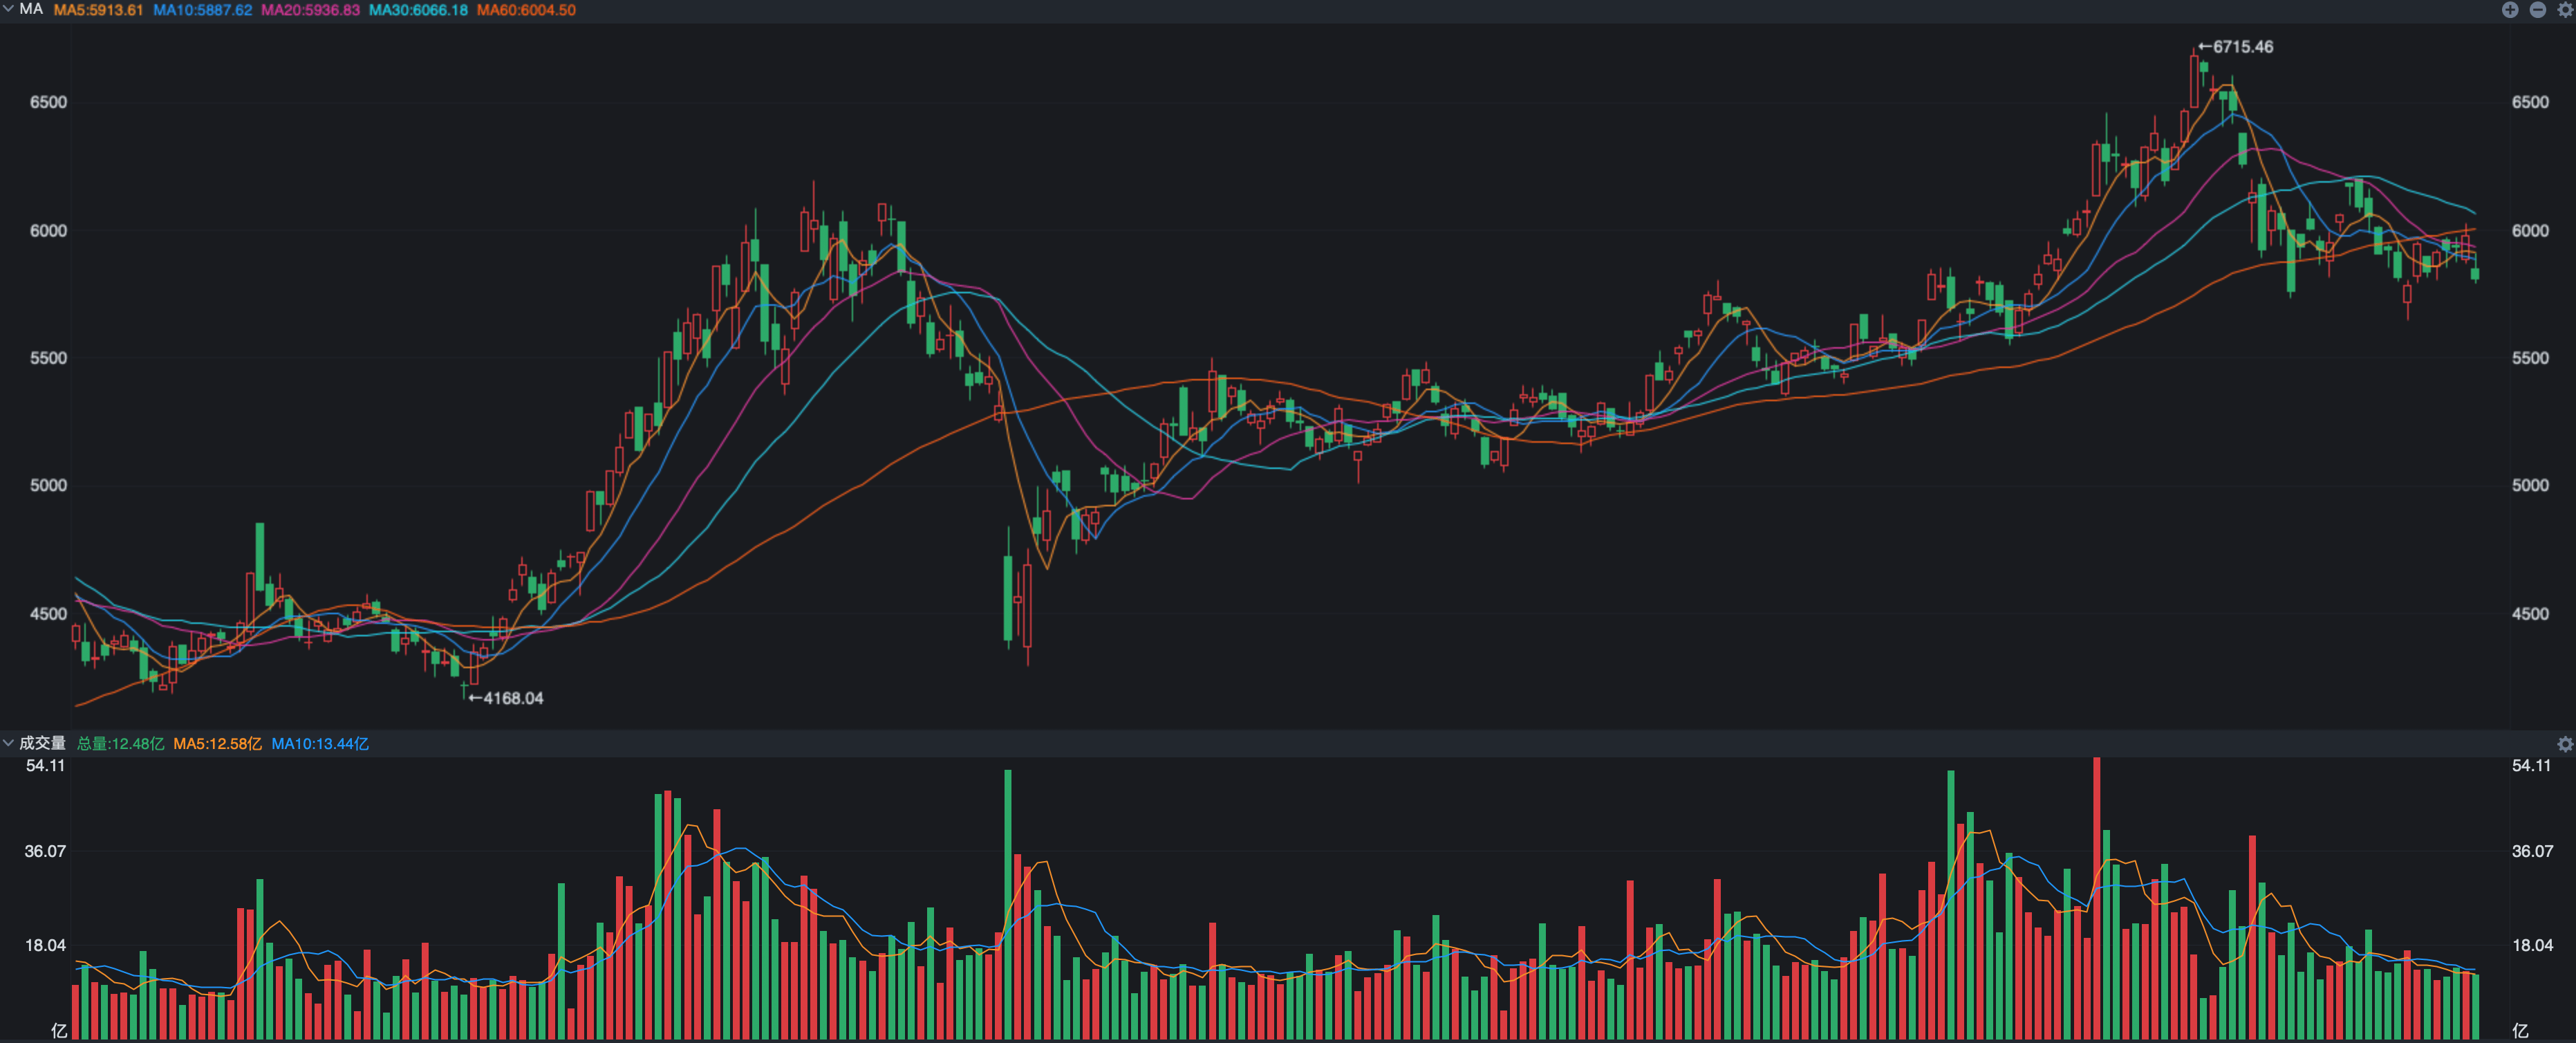2576x1043 pixels.
Task: Open MA indicator settings gear icon
Action: coord(2564,10)
